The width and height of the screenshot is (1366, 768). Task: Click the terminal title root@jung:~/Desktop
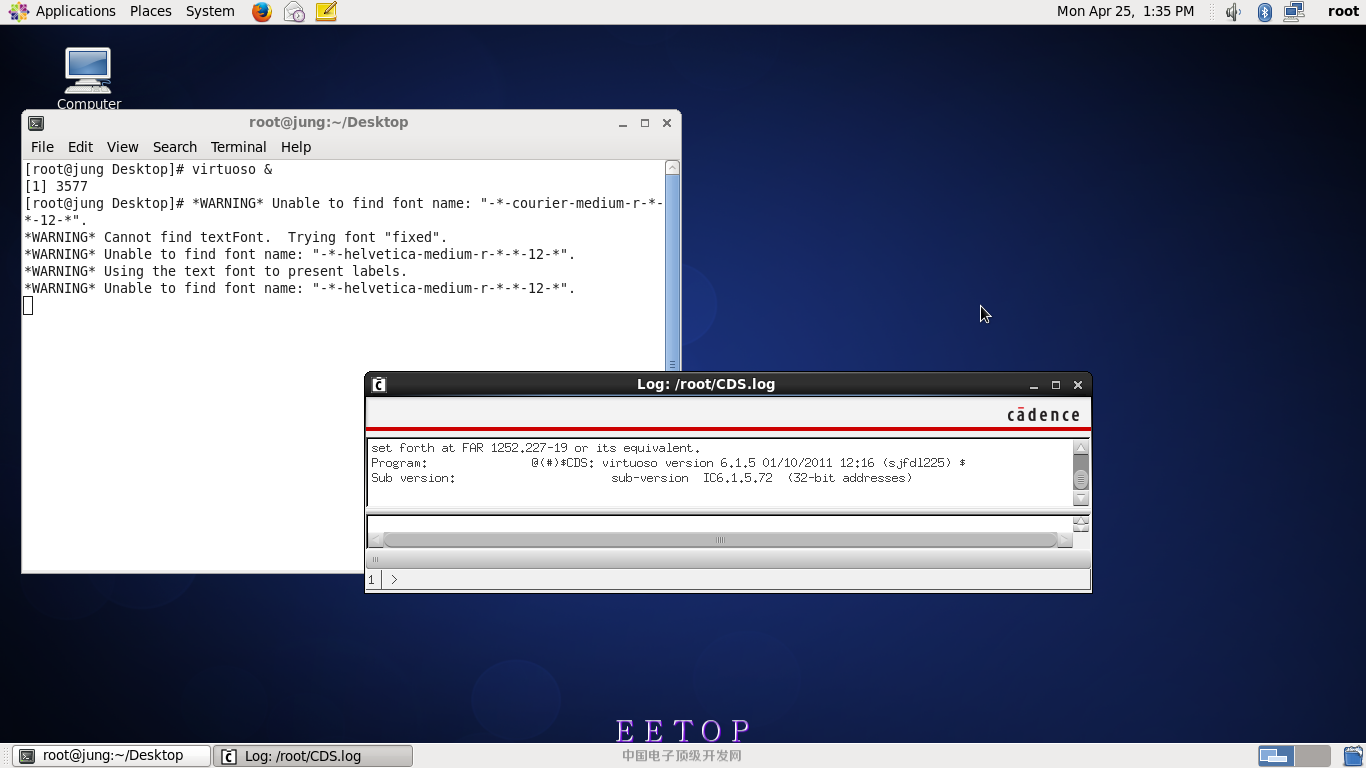coord(329,122)
